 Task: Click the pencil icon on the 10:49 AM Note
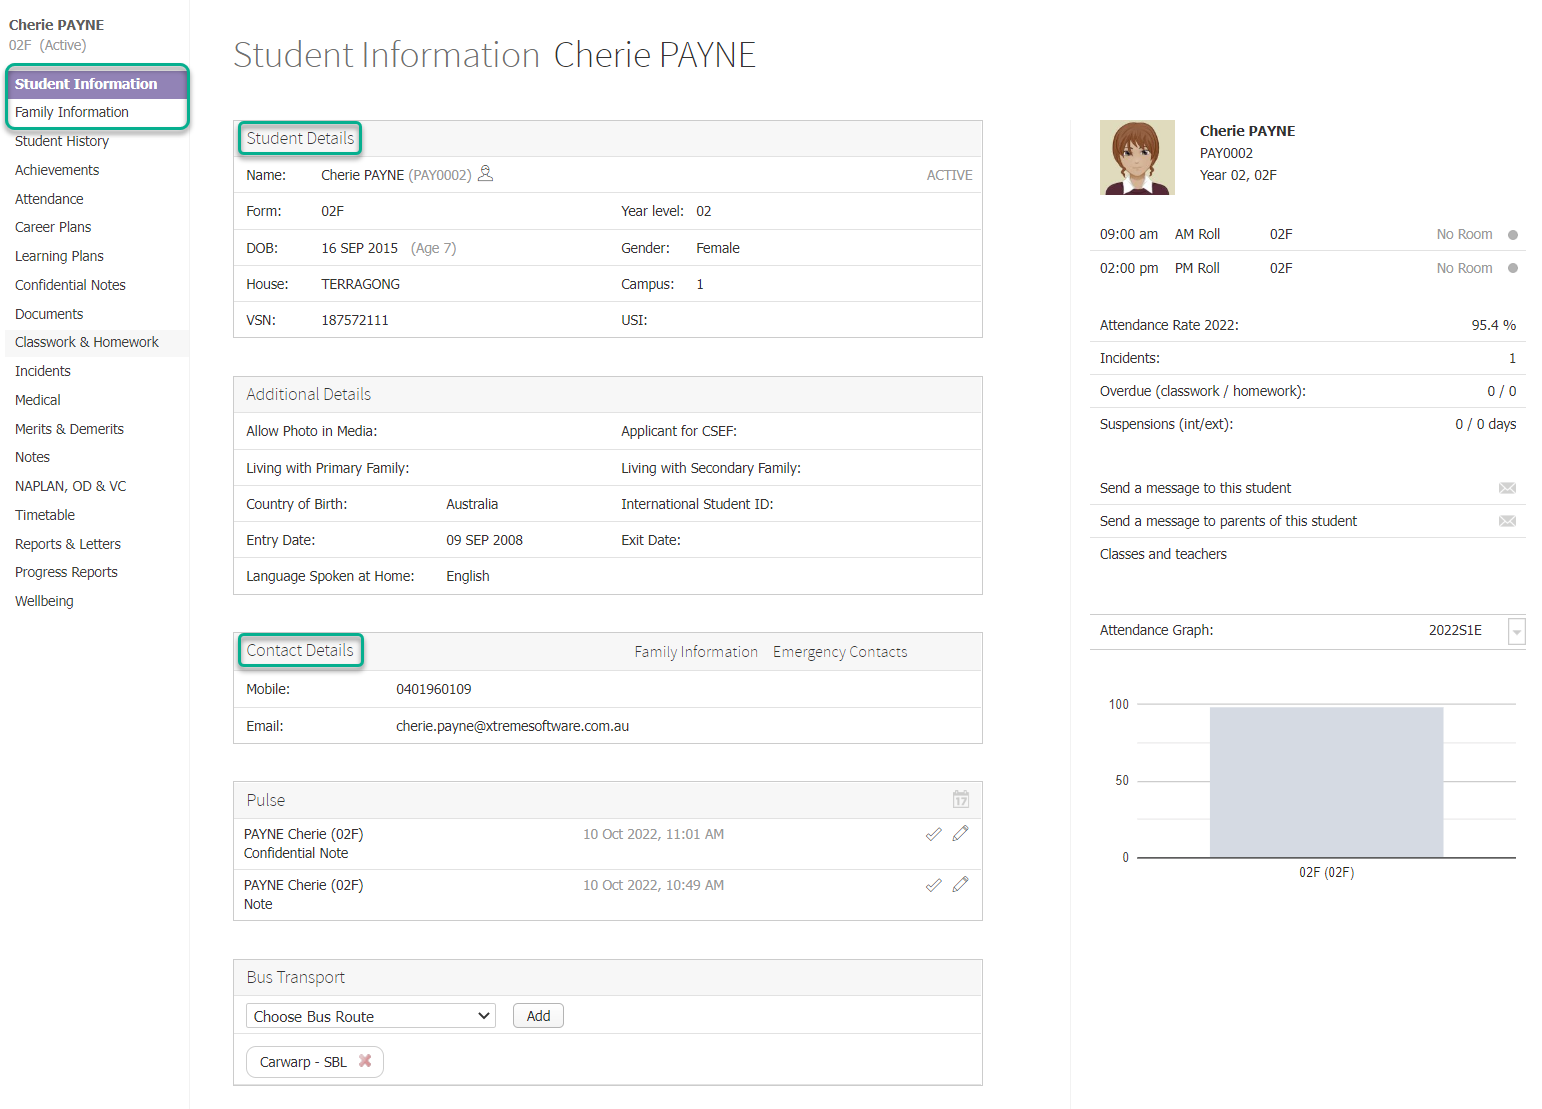tap(961, 885)
